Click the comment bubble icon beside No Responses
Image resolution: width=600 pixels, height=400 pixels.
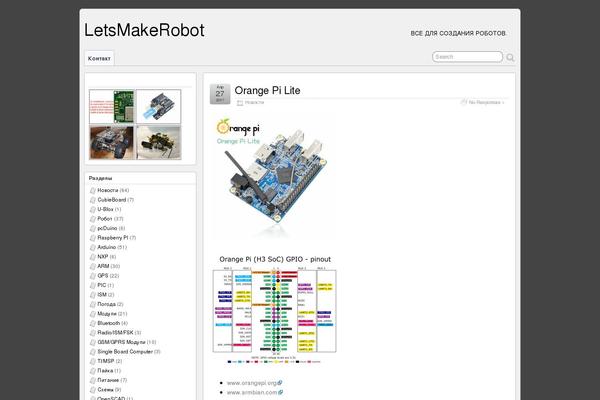pyautogui.click(x=464, y=102)
